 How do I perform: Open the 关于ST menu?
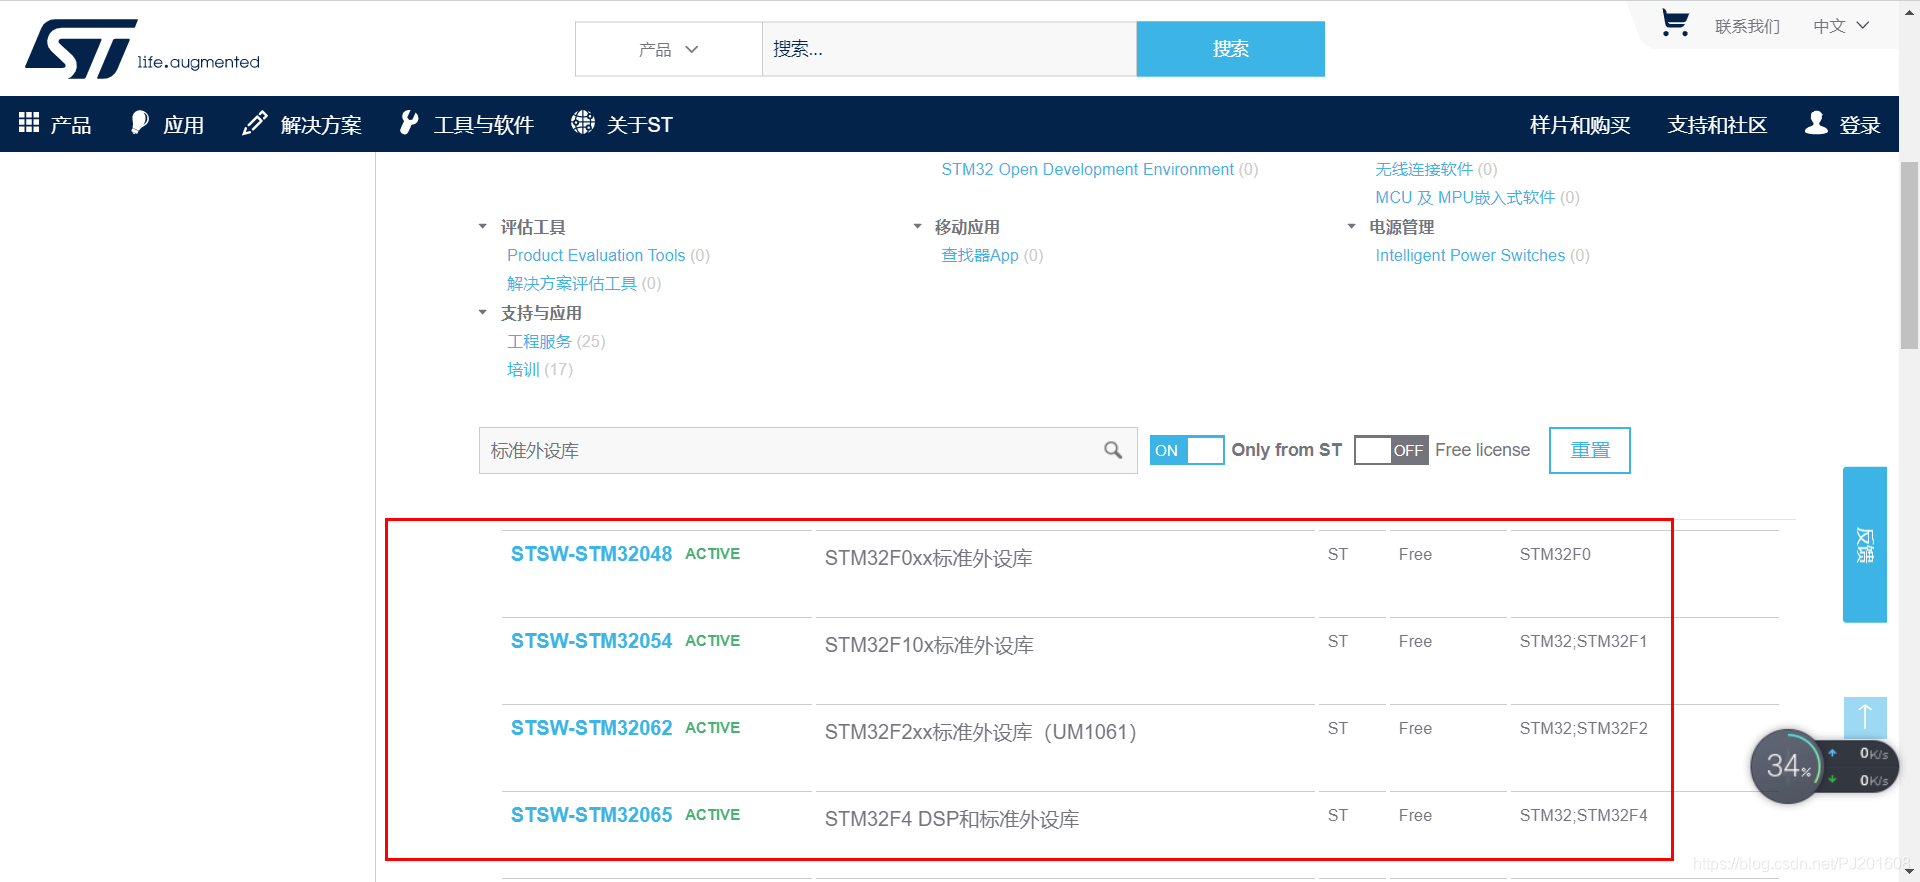coord(640,125)
